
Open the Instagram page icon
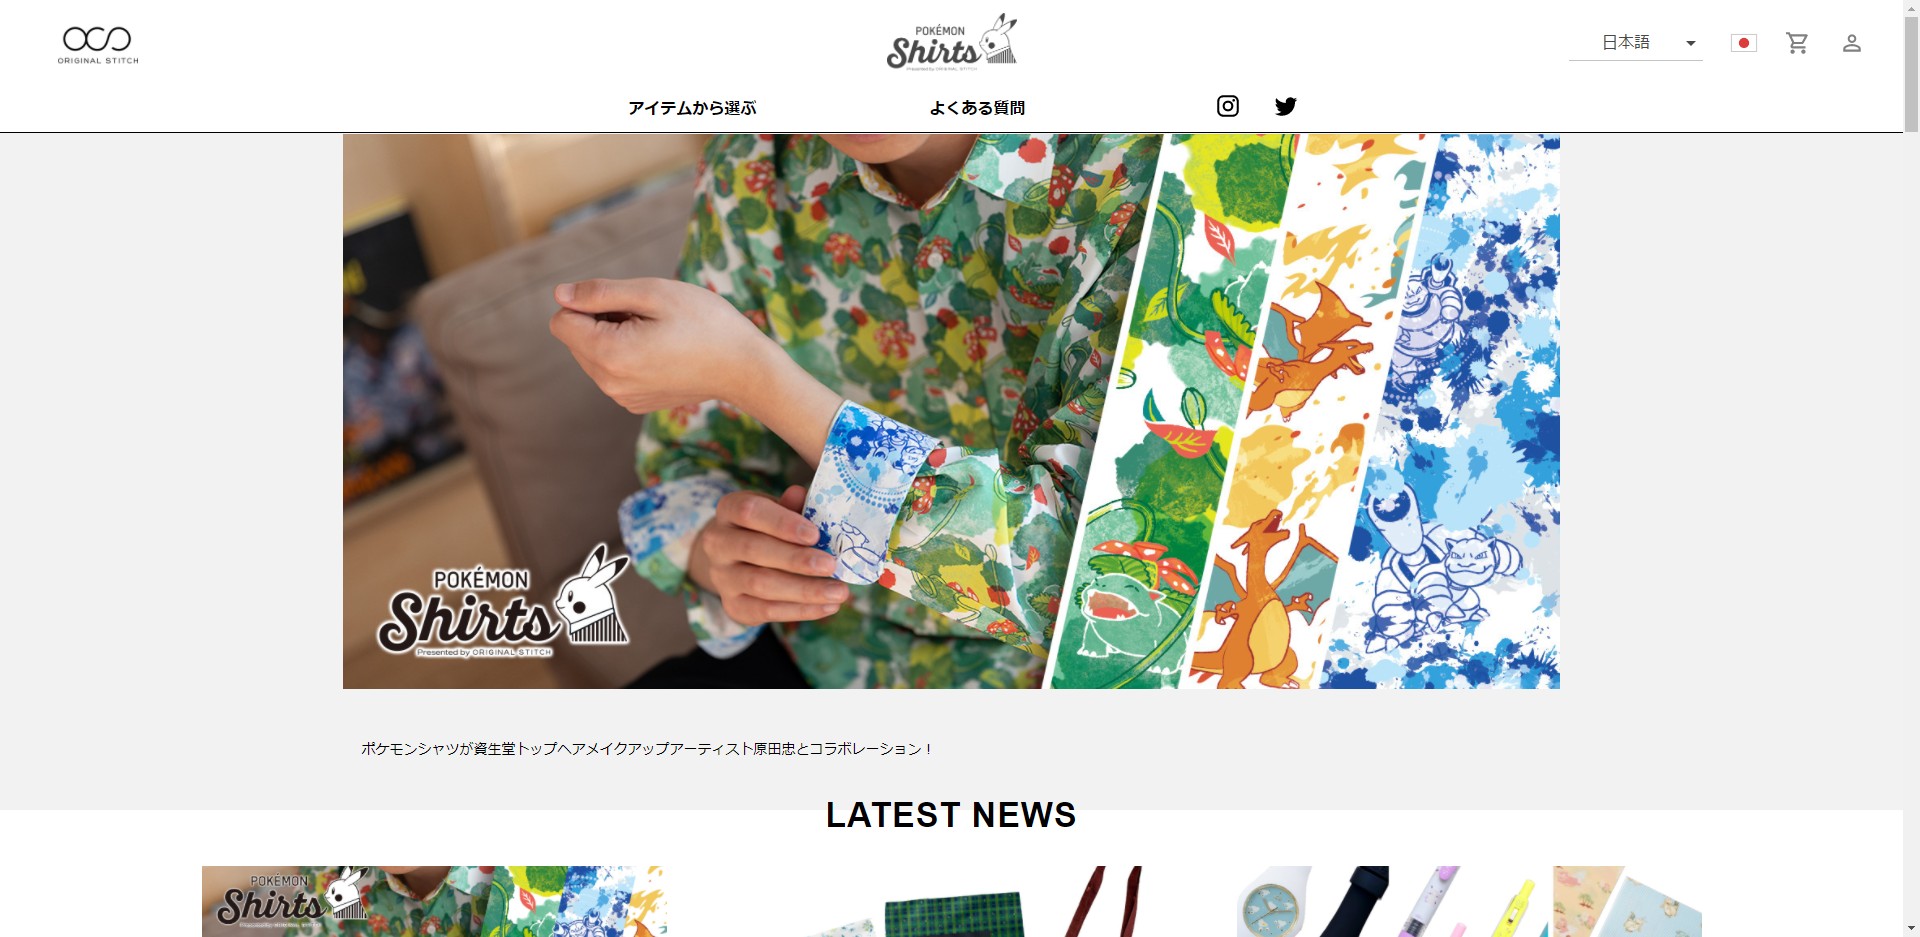(x=1228, y=106)
